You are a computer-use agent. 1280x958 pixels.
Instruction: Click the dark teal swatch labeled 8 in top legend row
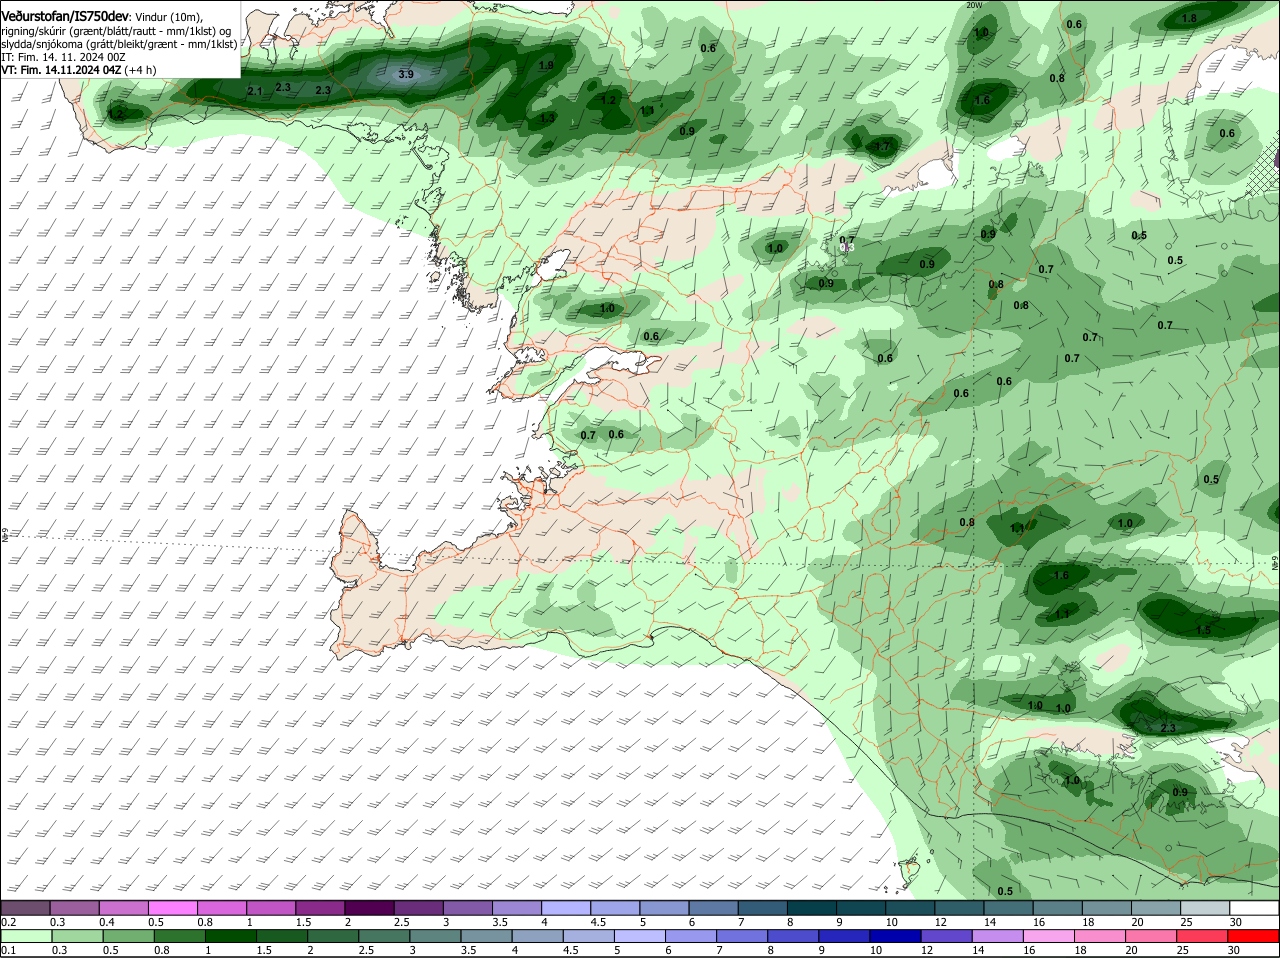coord(812,908)
